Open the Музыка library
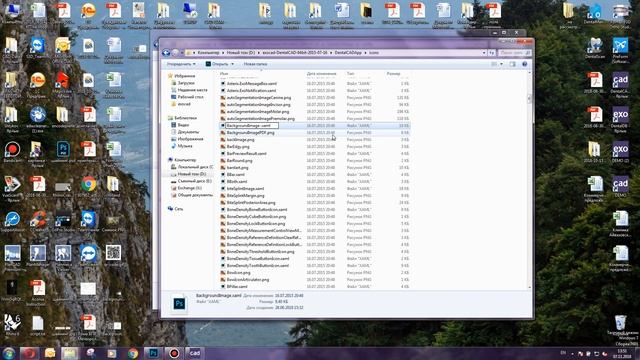 tap(184, 146)
